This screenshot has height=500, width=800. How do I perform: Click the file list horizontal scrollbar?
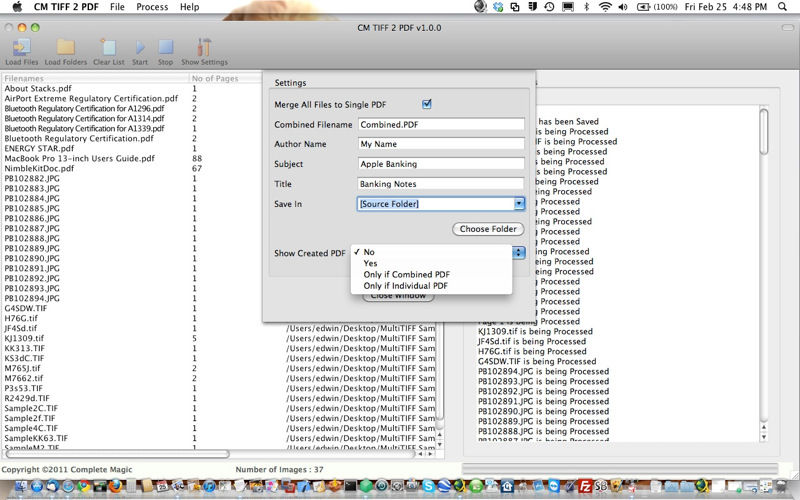tap(117, 453)
